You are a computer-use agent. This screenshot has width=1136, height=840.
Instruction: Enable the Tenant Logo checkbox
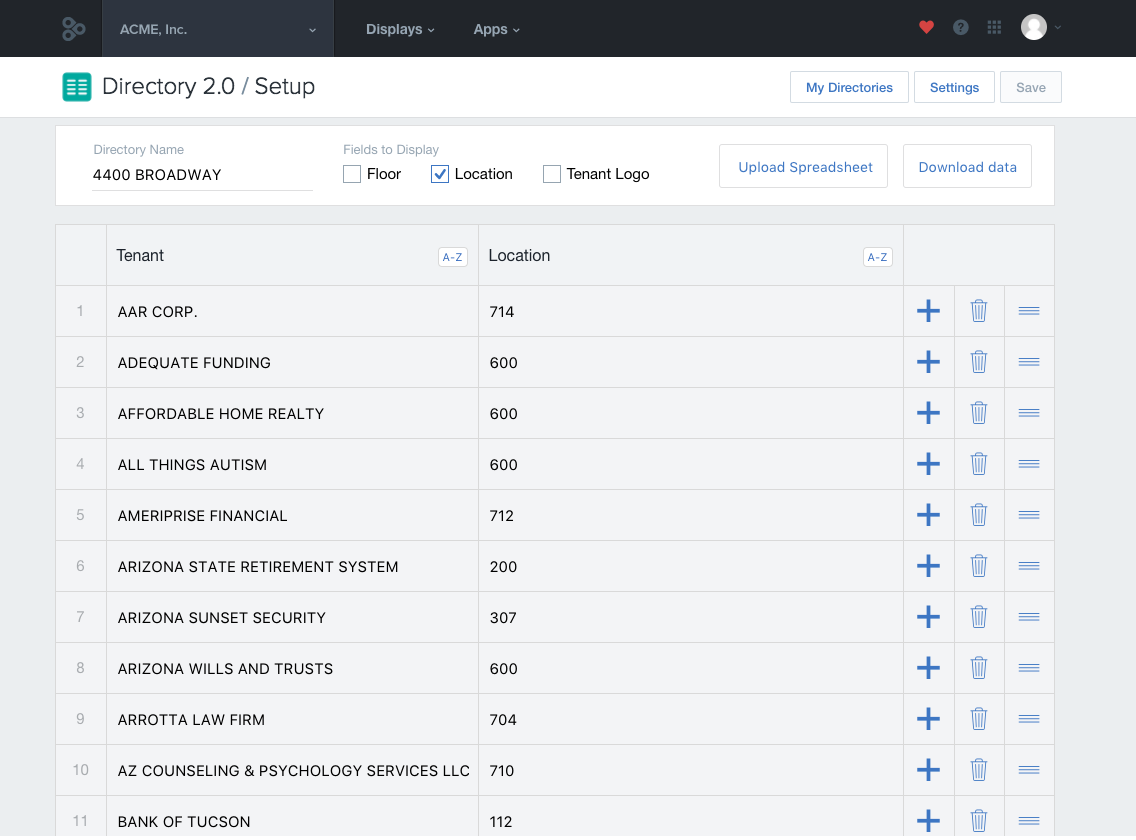click(x=552, y=174)
